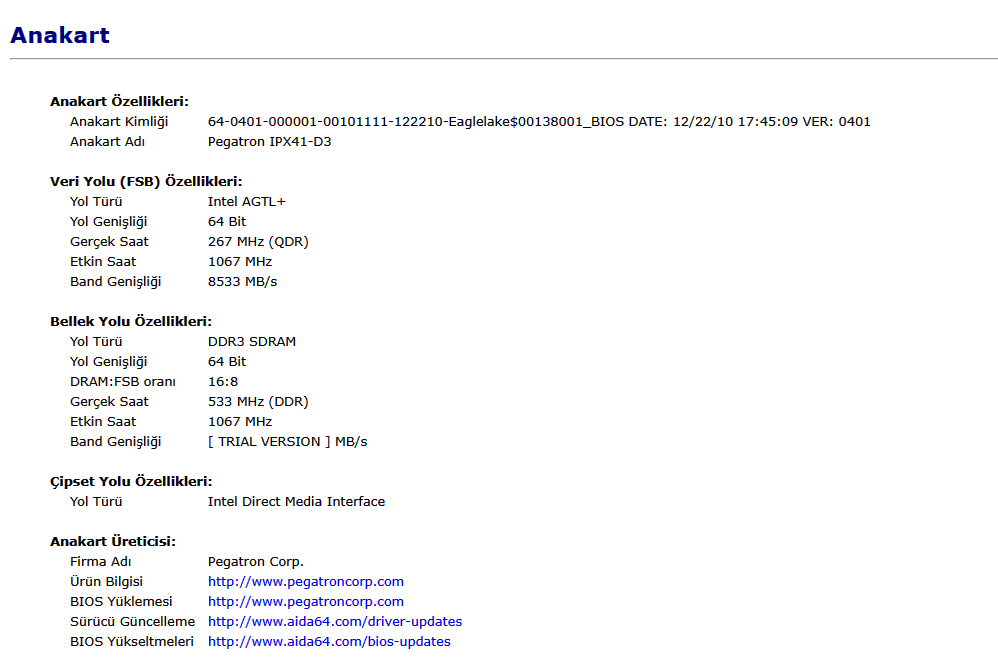
Task: Click the 533 MHz (DDR) value
Action: coord(258,402)
